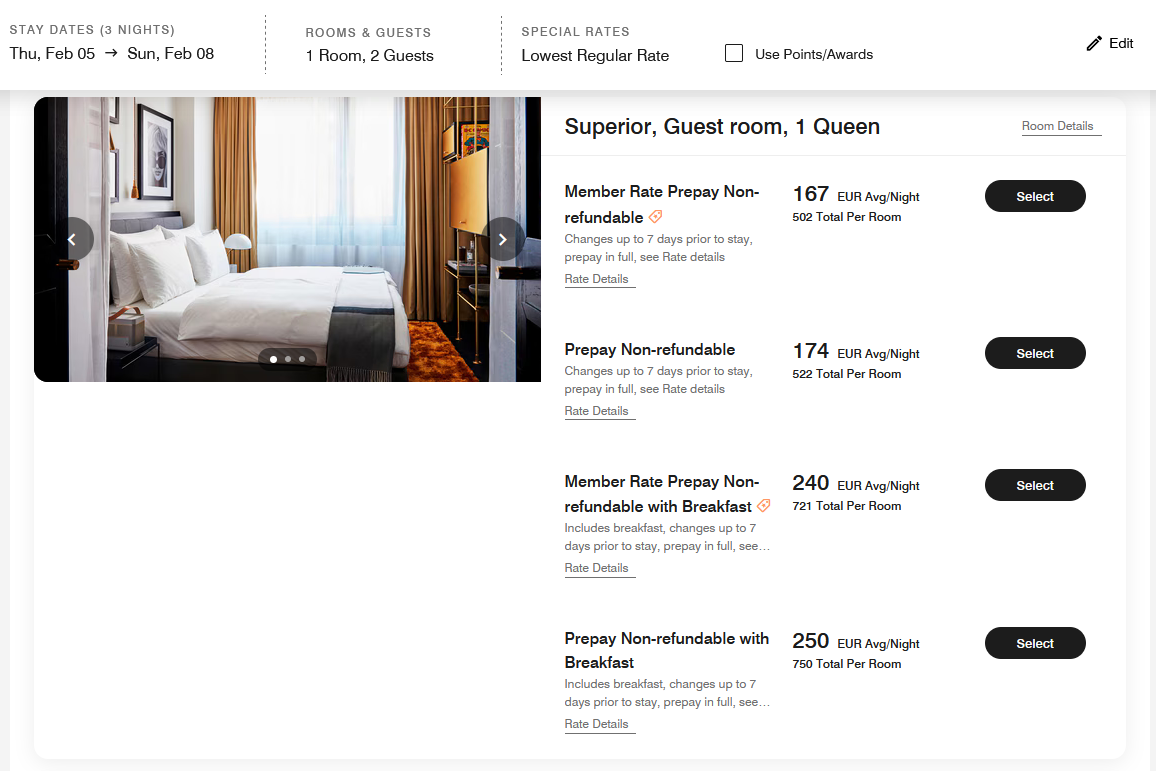Viewport: 1156px width, 771px height.
Task: Select the 250 EUR breakfast rate
Action: (1035, 643)
